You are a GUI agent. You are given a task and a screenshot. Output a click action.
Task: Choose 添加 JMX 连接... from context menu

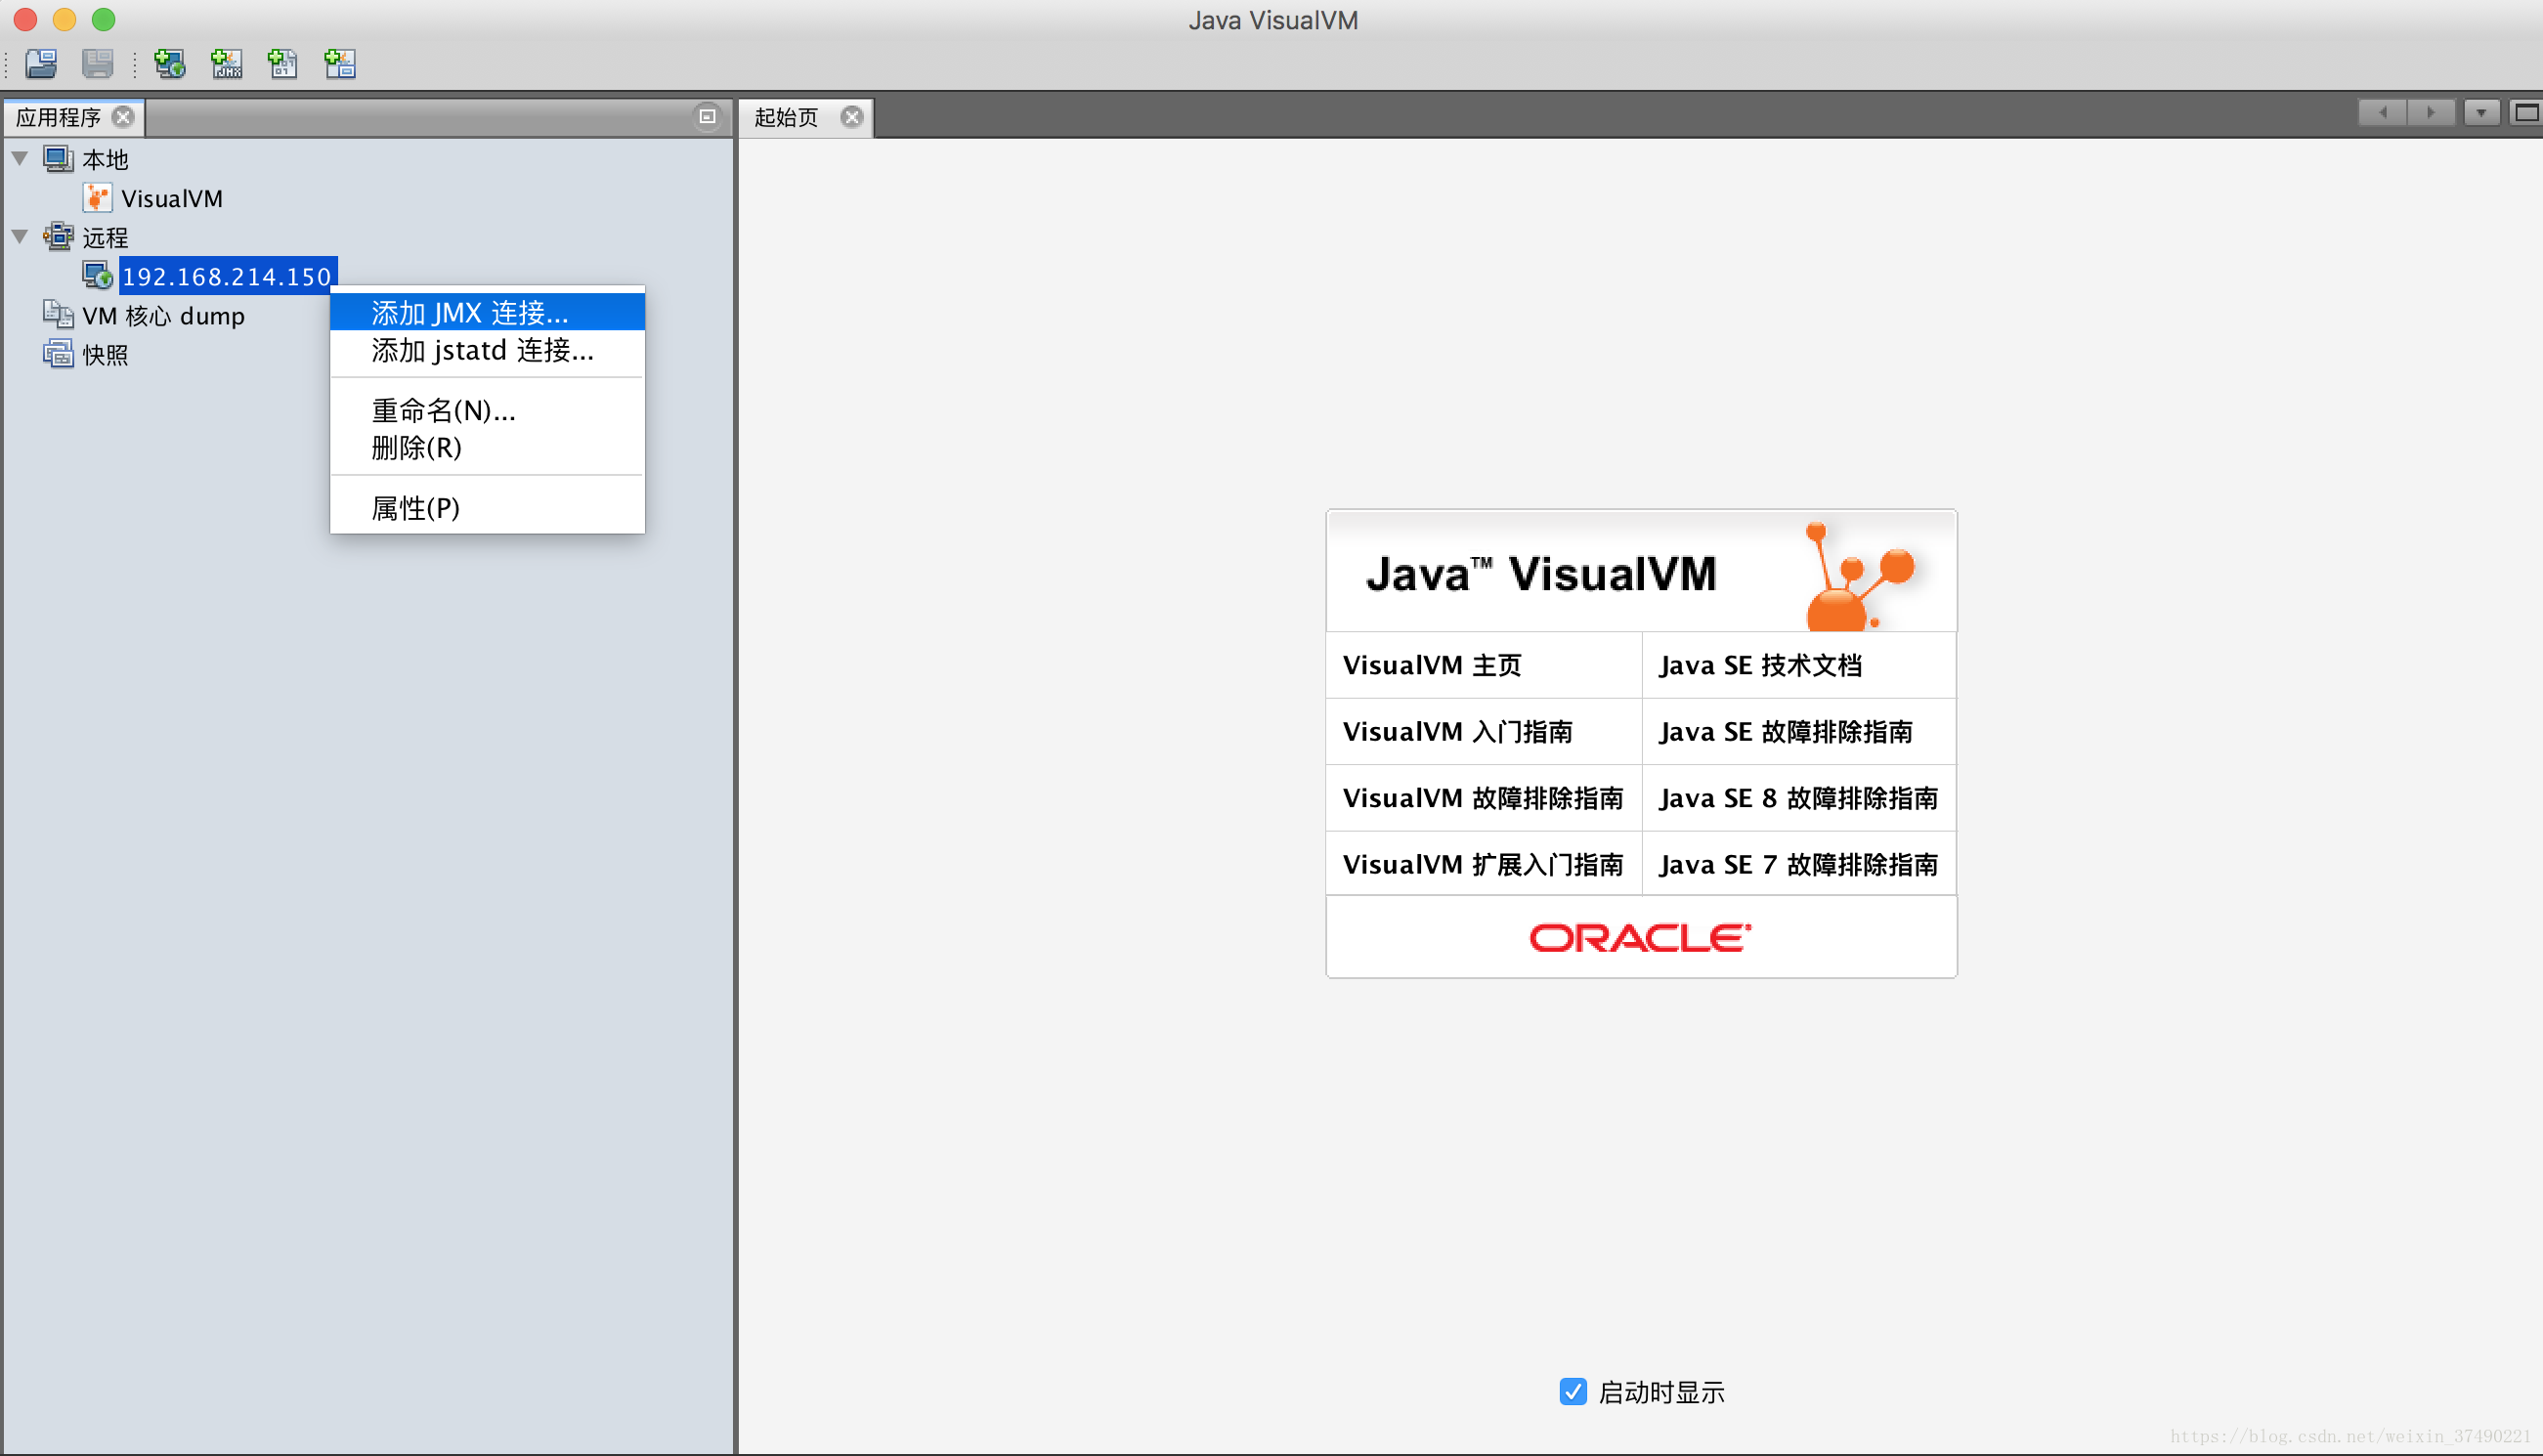click(487, 312)
